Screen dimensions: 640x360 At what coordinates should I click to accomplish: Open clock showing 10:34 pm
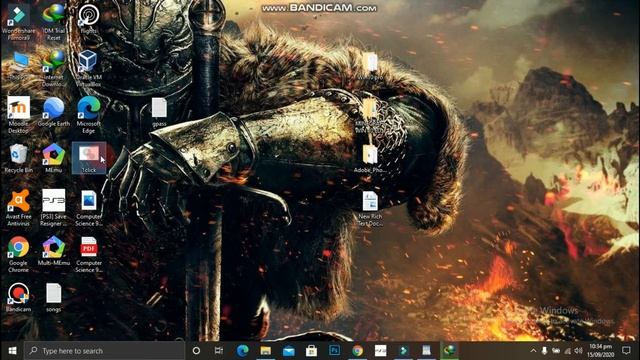pos(600,351)
